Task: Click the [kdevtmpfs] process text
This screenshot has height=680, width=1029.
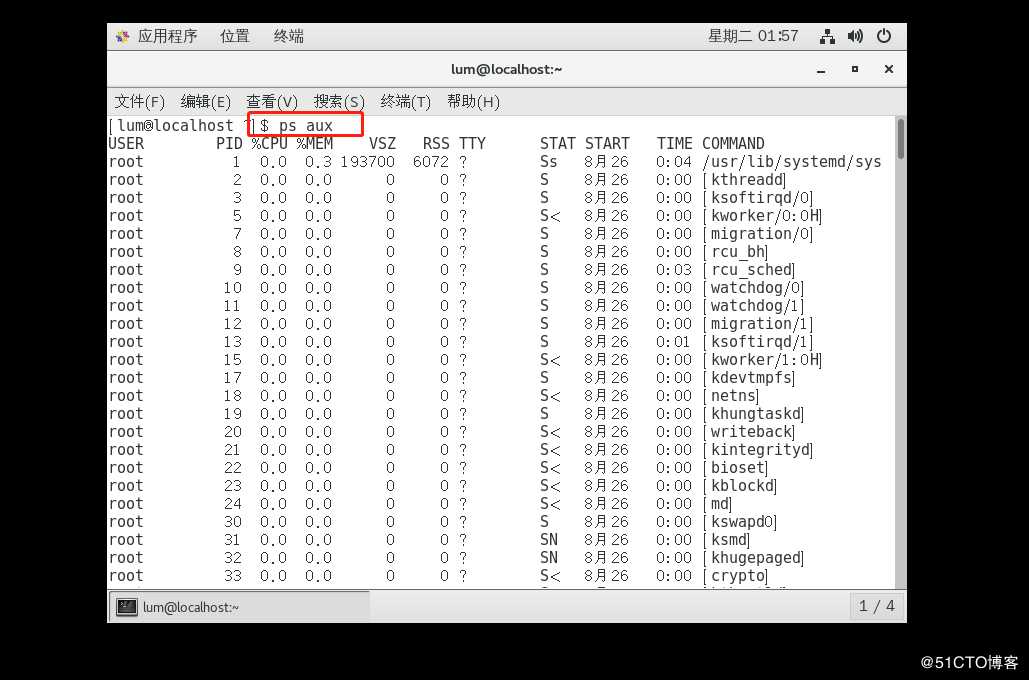Action: pos(749,378)
